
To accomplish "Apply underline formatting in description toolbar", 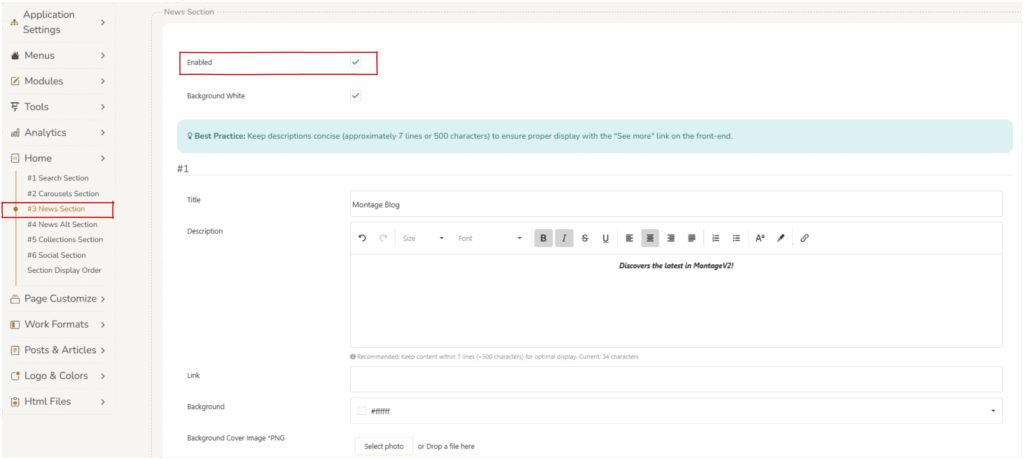I will (x=605, y=238).
